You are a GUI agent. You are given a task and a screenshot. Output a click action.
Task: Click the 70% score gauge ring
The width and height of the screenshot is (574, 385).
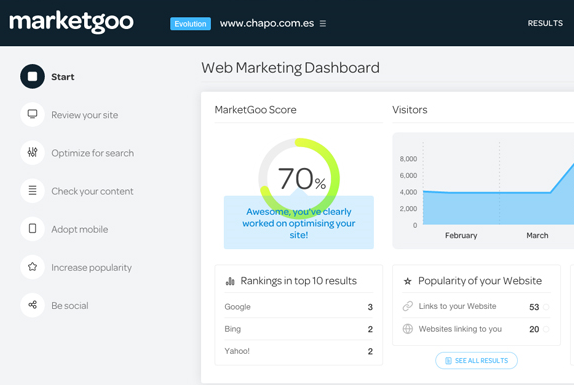click(299, 179)
